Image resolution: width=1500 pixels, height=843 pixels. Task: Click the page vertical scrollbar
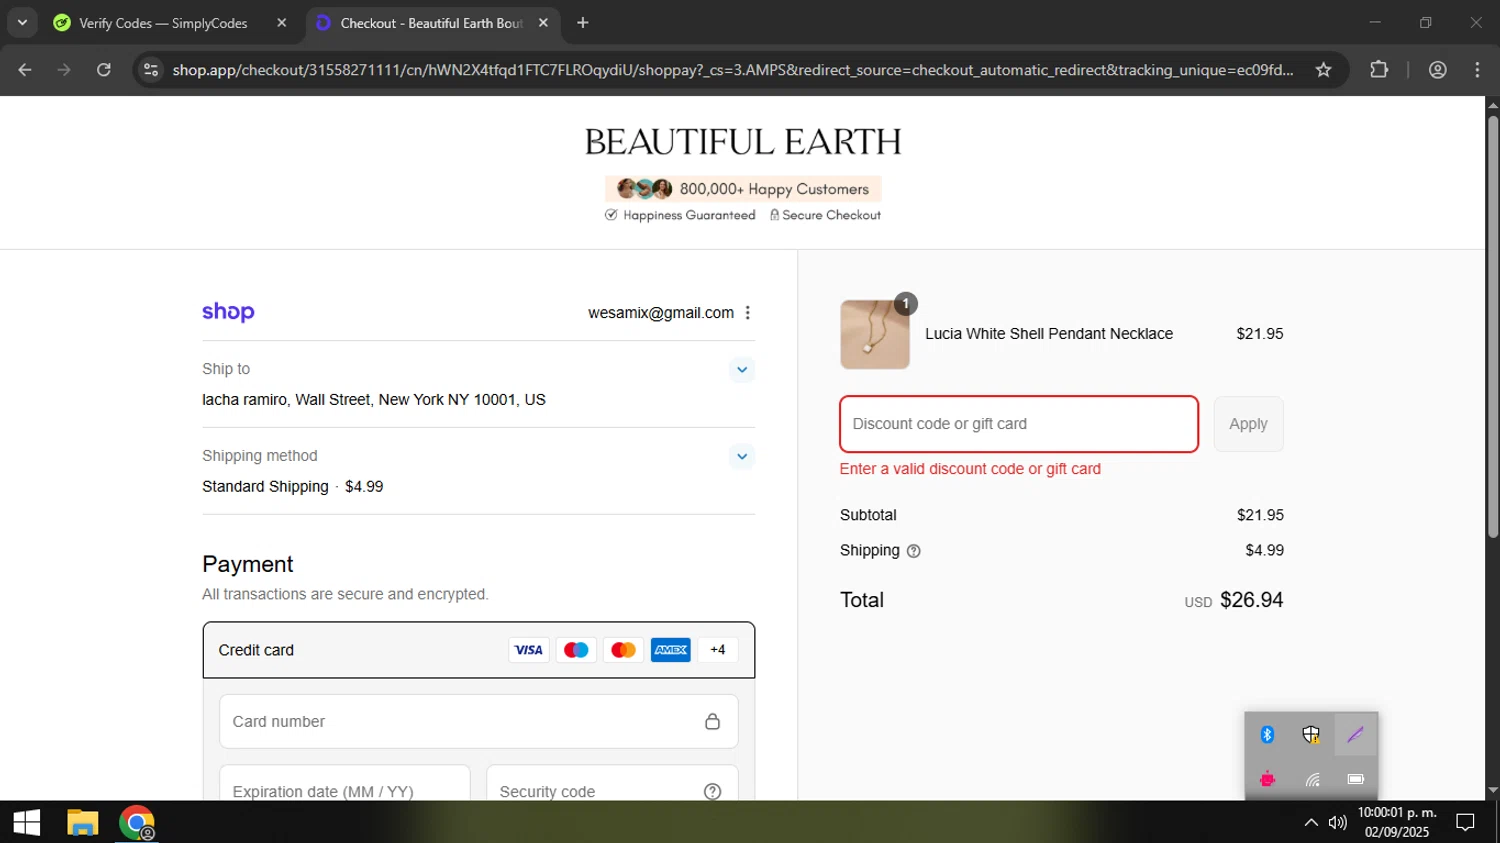click(x=1492, y=326)
